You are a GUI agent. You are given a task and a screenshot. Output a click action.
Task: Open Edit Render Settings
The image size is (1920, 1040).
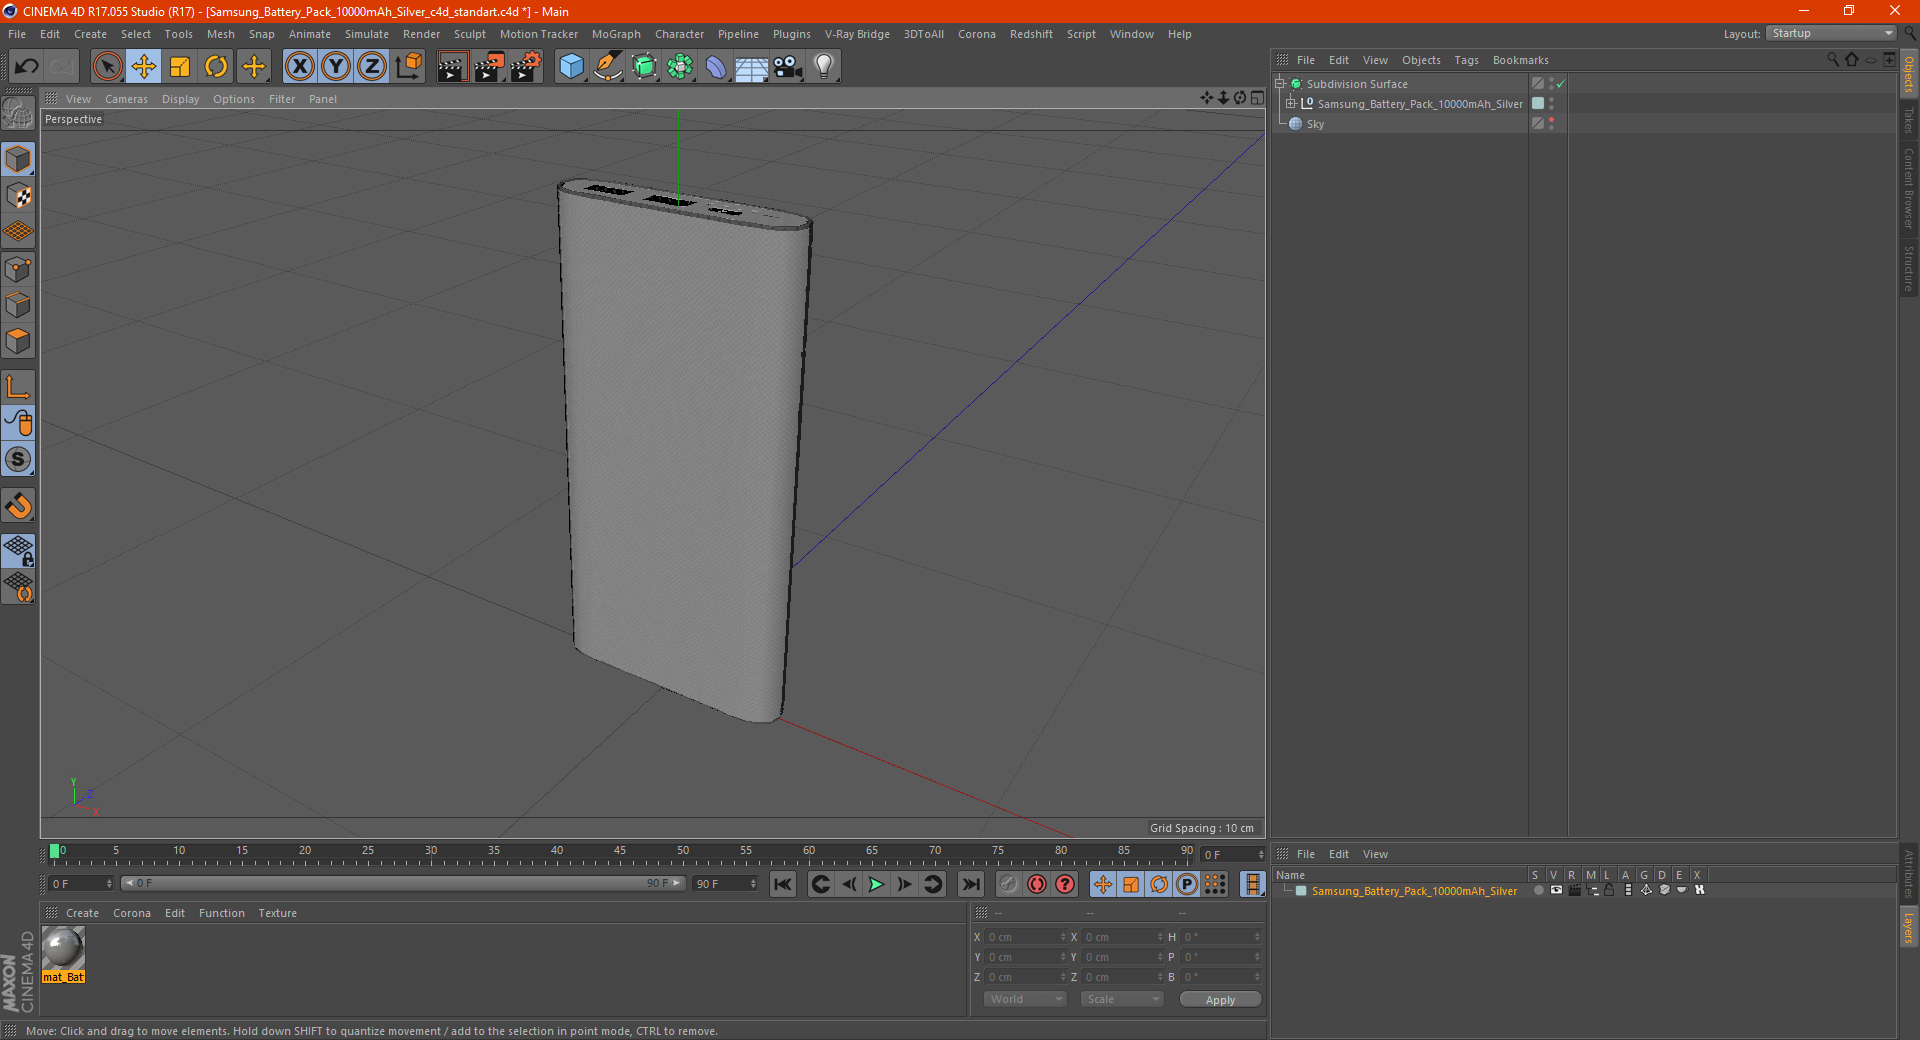pos(526,67)
